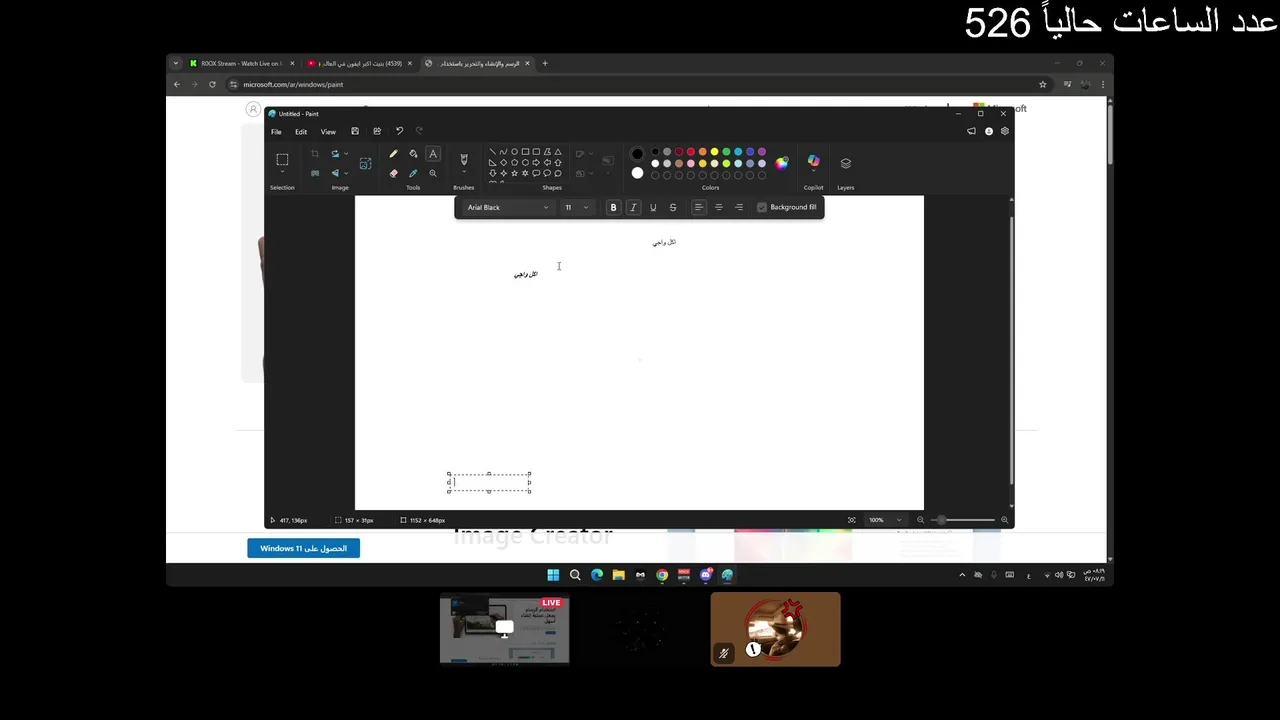Open the Arial Black font family dropdown
Screen dimensions: 1280x720
click(x=507, y=207)
